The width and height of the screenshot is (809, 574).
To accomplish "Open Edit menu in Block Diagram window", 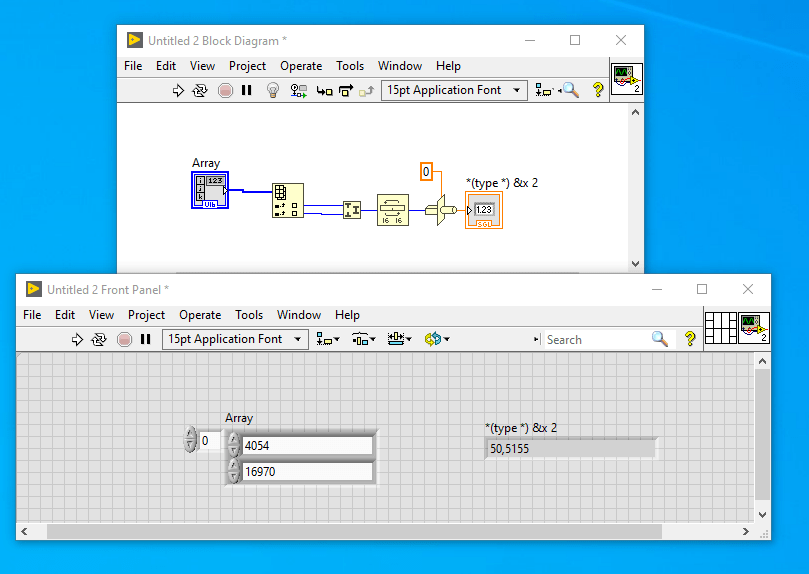I will point(166,66).
